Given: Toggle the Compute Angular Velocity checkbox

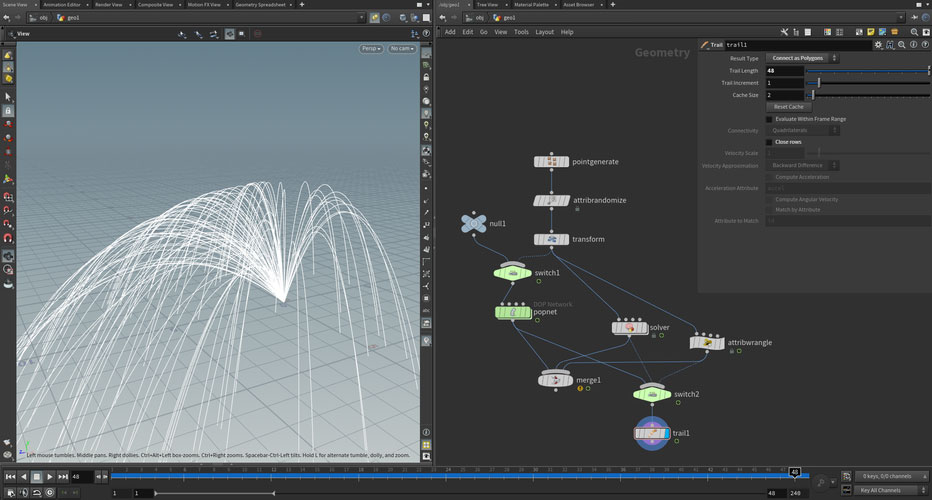Looking at the screenshot, I should (769, 200).
